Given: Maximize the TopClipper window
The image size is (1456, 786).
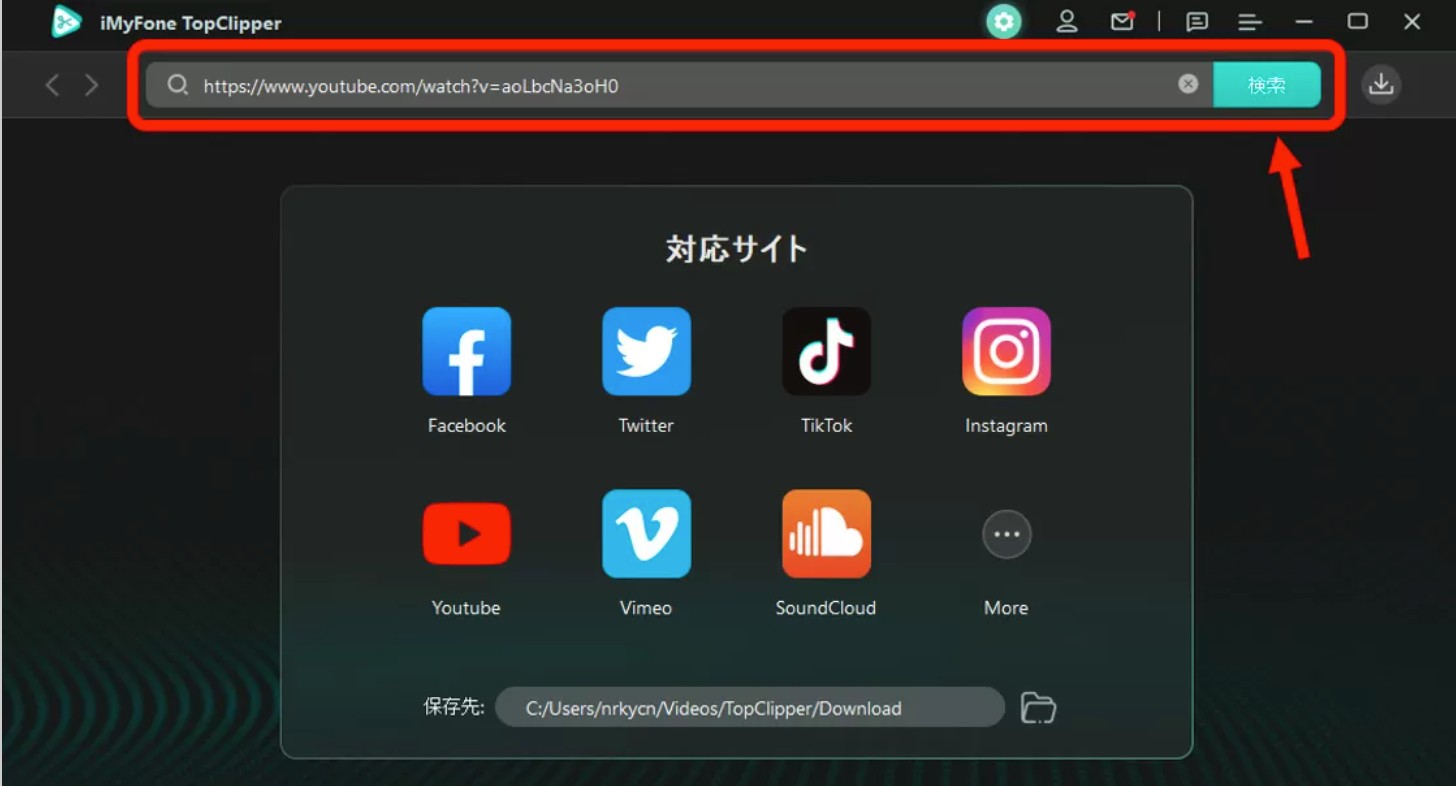Looking at the screenshot, I should coord(1357,21).
